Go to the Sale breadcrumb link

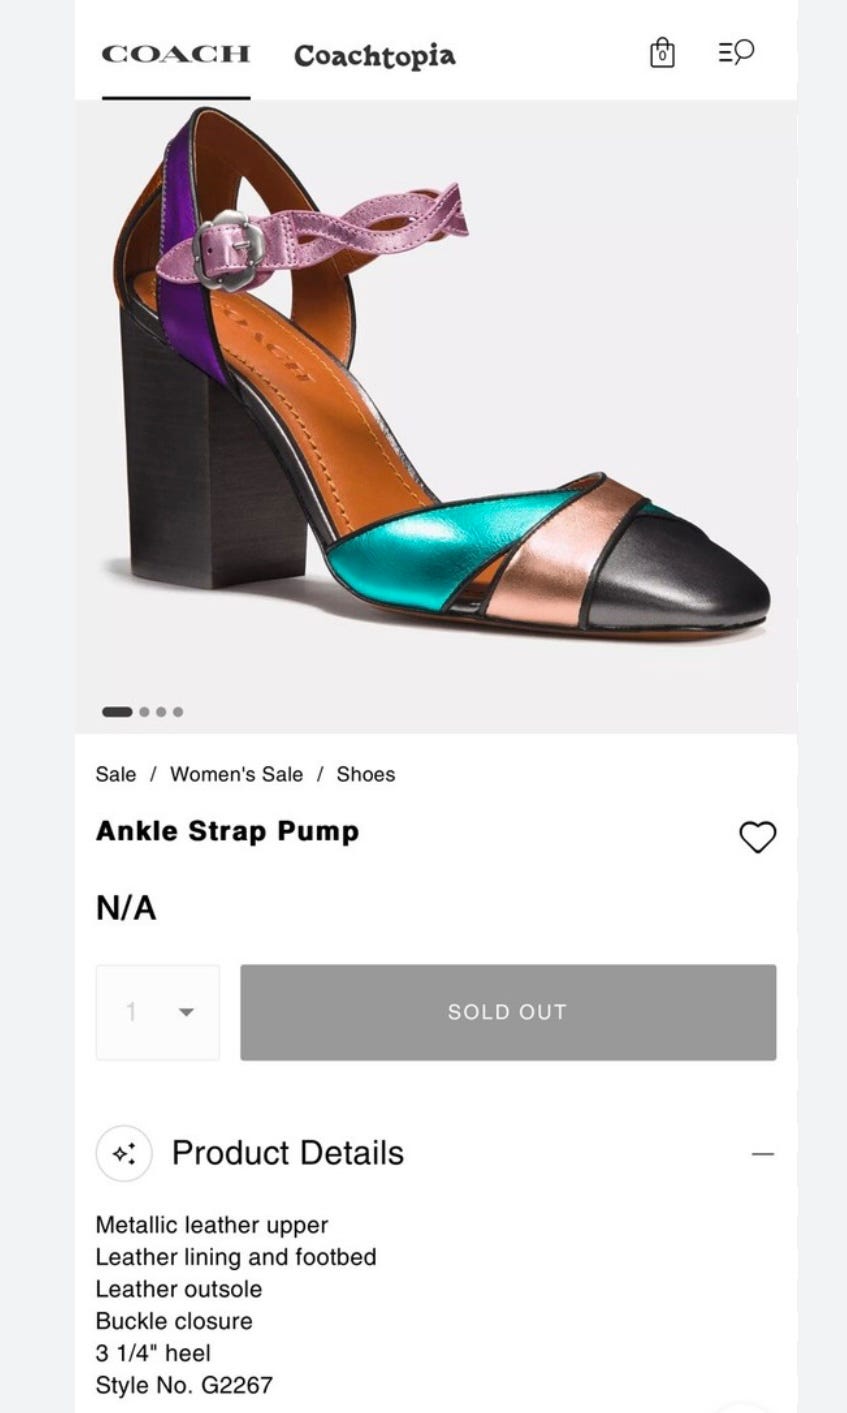click(x=116, y=774)
